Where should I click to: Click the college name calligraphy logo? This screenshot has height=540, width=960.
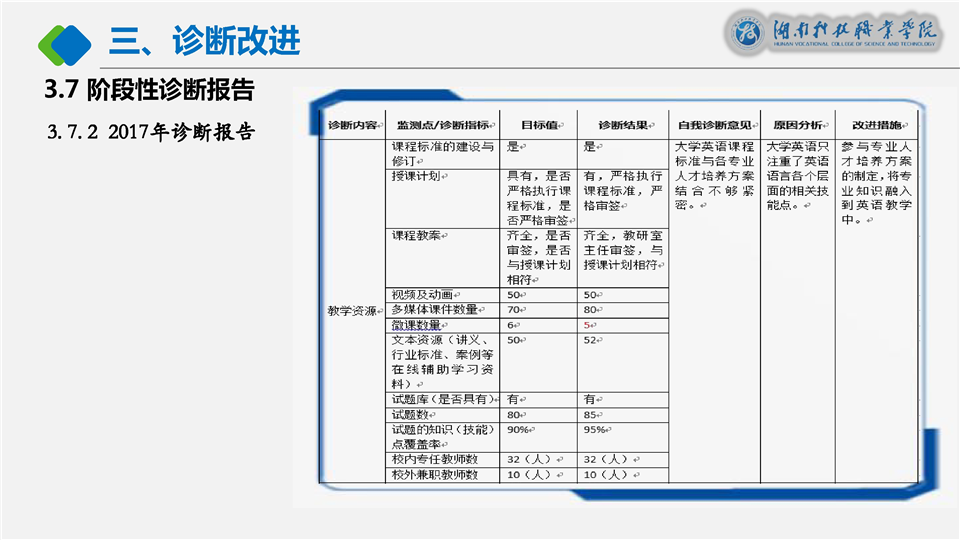click(x=853, y=32)
